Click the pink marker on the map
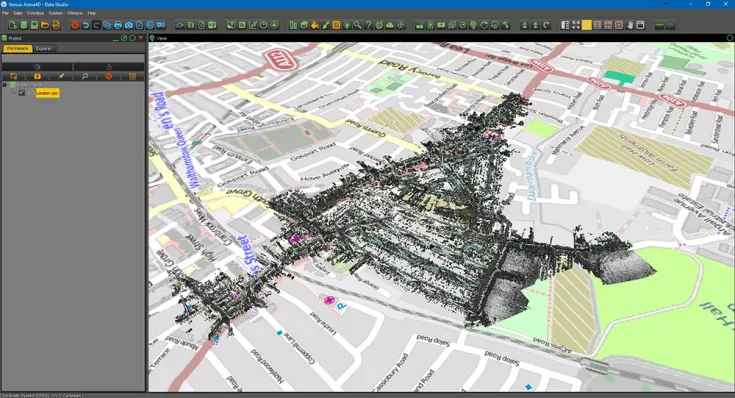735x398 pixels. (330, 300)
